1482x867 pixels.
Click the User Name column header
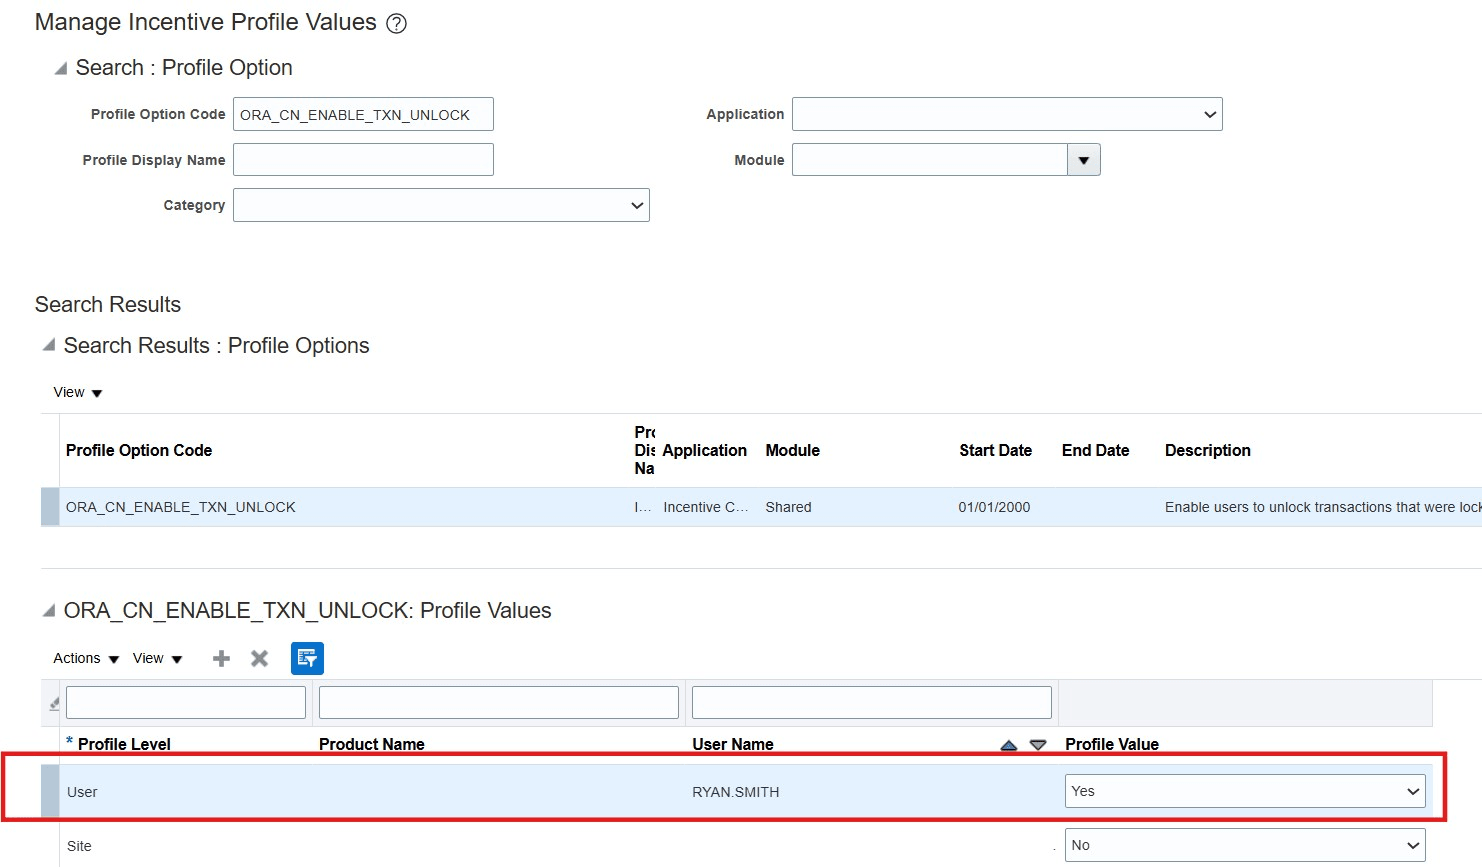[x=733, y=744]
